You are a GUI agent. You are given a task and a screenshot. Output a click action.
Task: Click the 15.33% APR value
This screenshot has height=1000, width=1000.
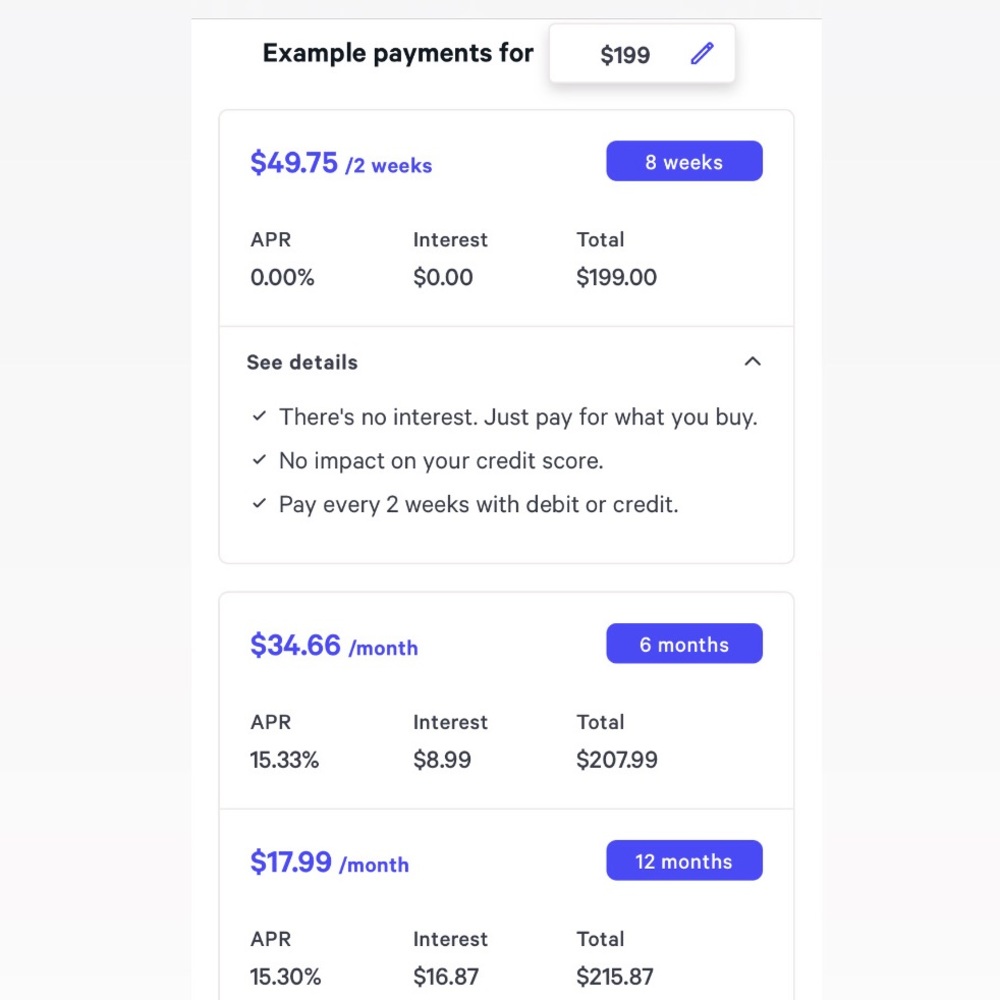tap(284, 760)
